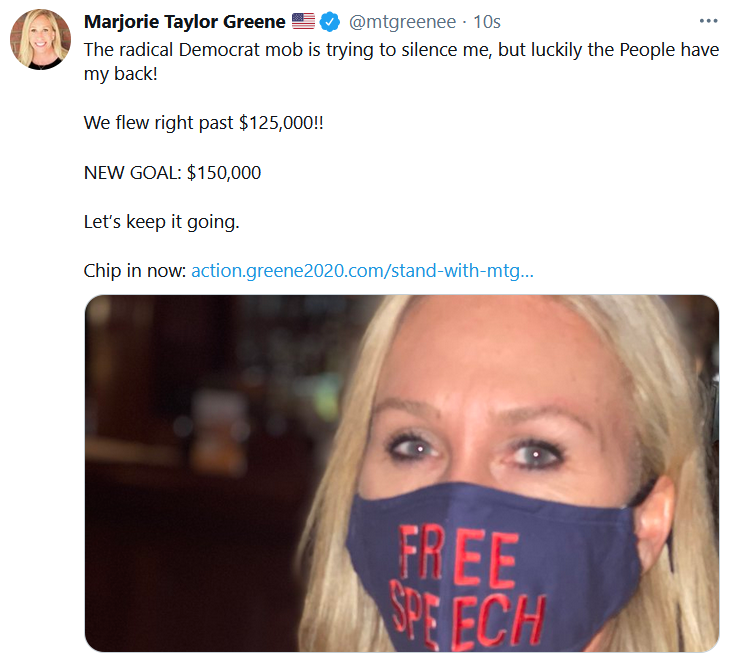Click the US flag emoji beside name

[303, 21]
